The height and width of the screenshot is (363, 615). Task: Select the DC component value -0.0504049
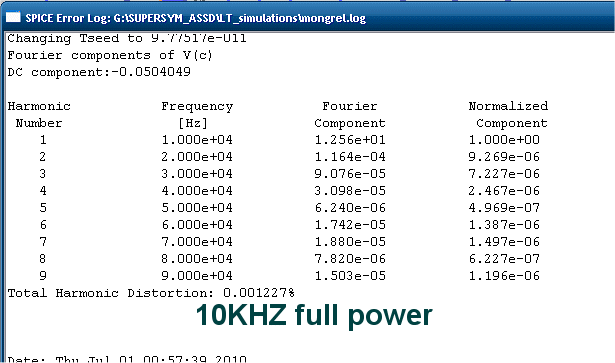(x=151, y=72)
